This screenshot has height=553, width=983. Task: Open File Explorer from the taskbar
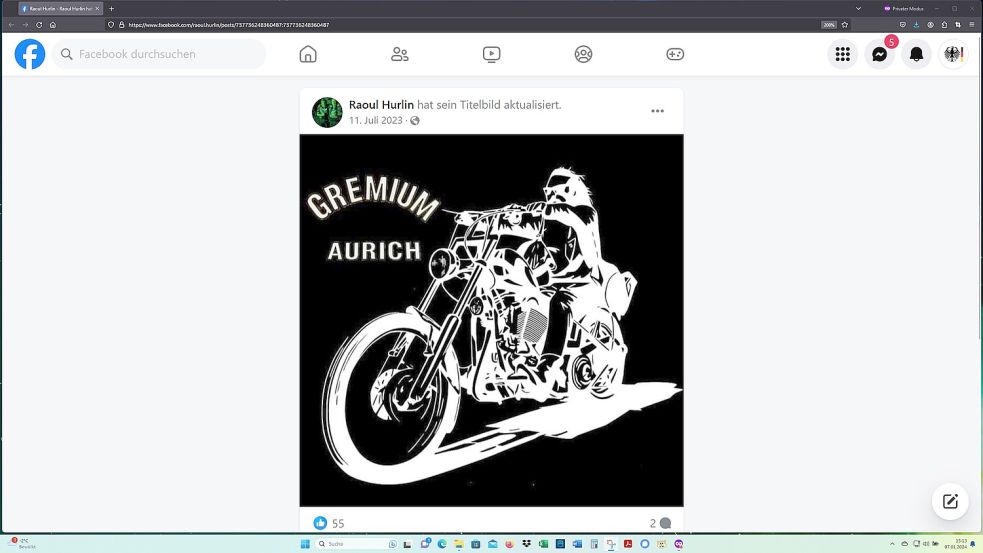click(459, 544)
